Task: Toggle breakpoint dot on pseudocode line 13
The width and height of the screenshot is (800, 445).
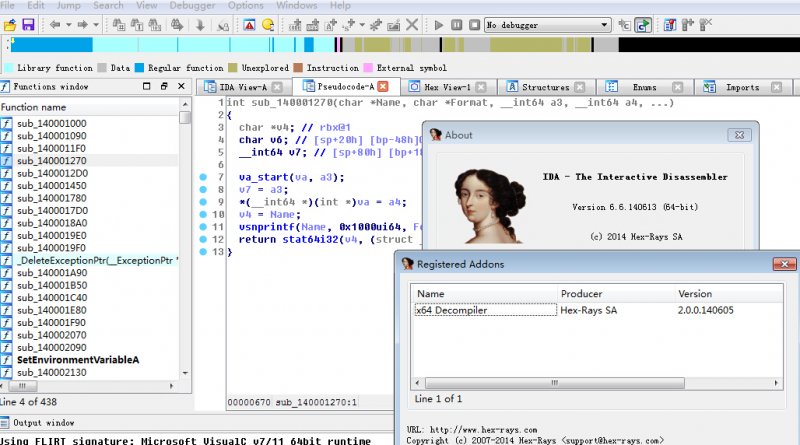Action: (x=203, y=252)
